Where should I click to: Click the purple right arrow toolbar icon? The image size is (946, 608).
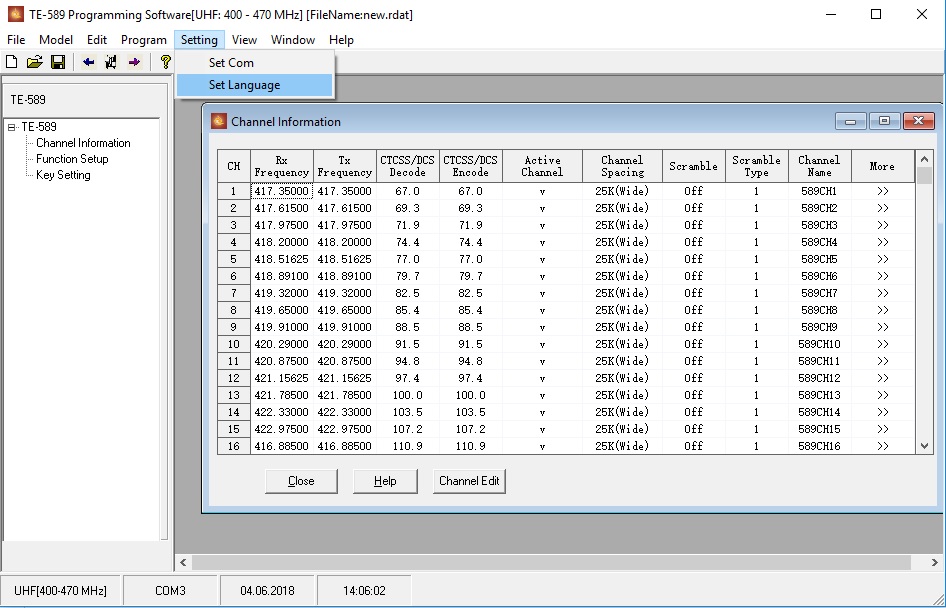(134, 62)
